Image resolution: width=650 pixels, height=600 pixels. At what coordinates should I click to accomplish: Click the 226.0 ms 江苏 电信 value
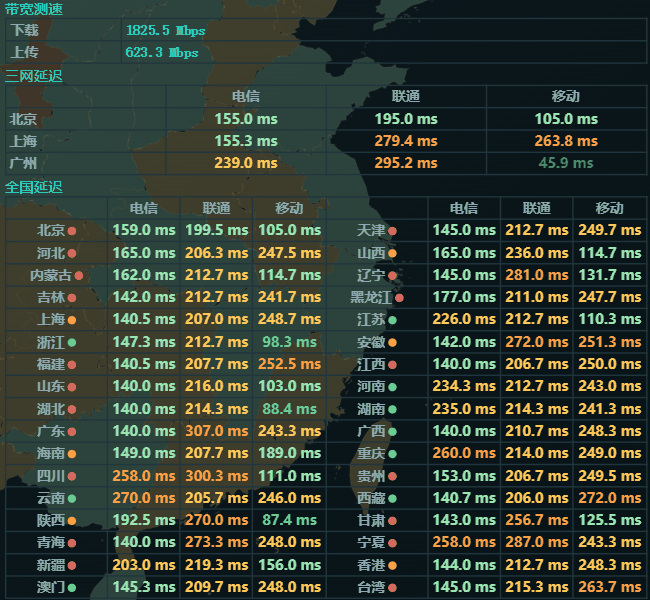point(464,319)
